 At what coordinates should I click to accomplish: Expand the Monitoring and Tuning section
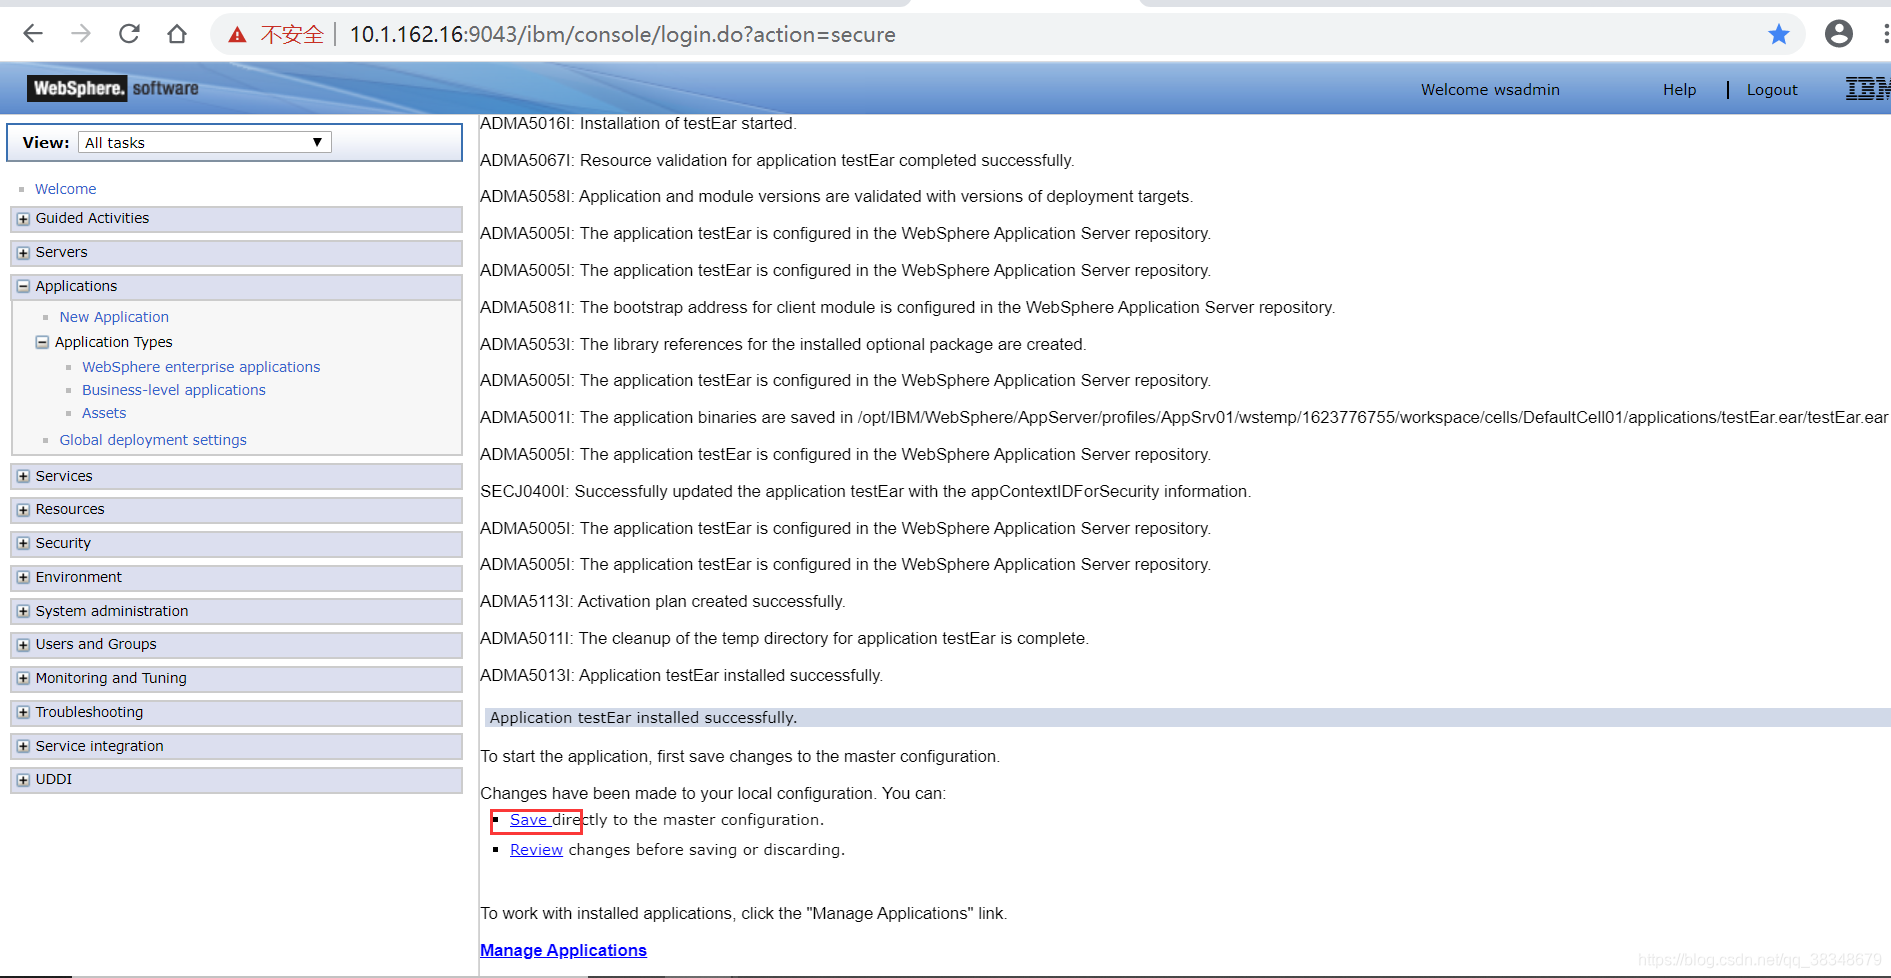click(x=23, y=678)
